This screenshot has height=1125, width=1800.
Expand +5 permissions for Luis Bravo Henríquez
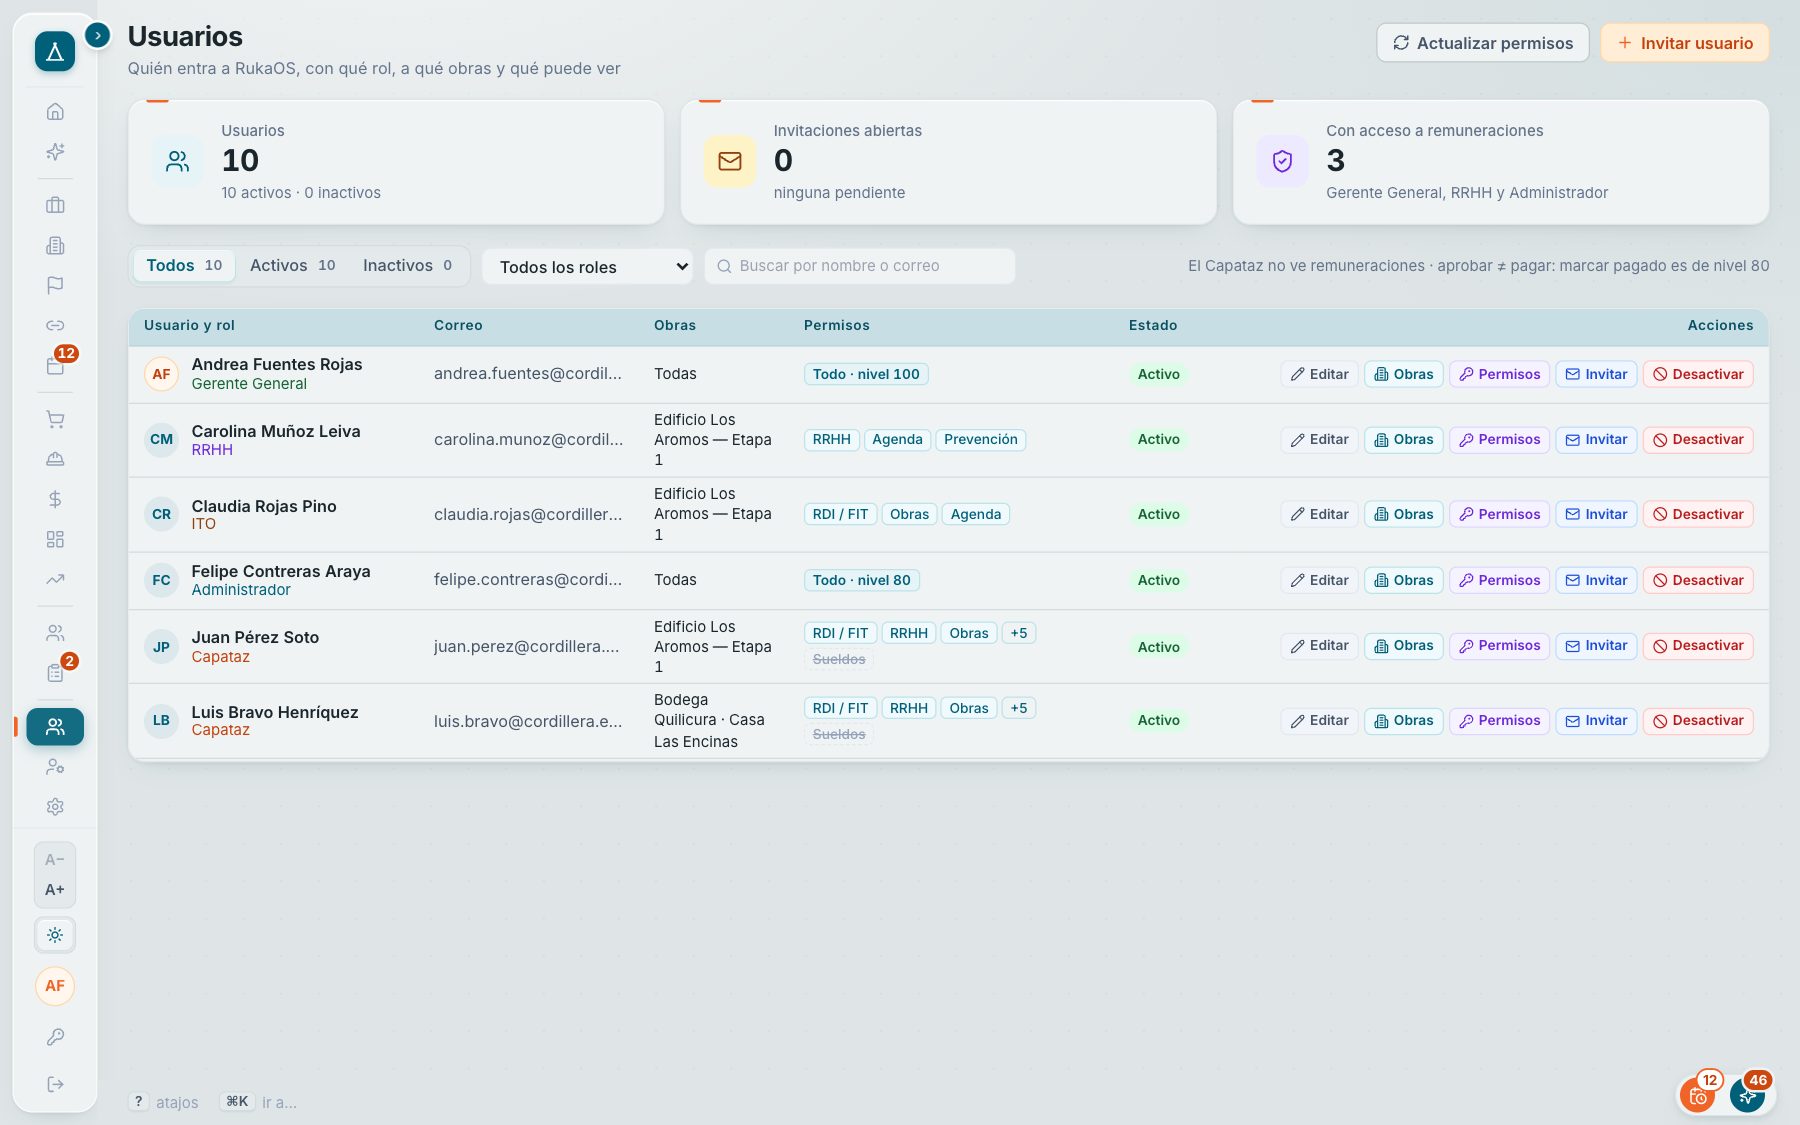(x=1019, y=708)
